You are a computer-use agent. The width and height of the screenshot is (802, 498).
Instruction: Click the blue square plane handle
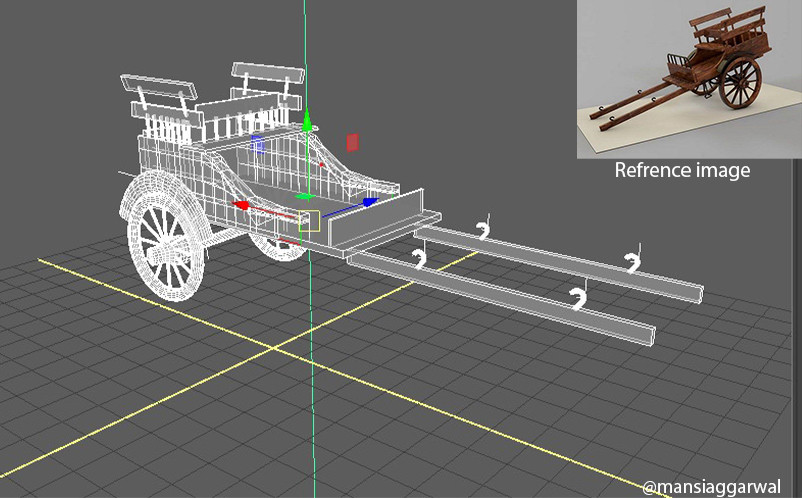click(258, 145)
